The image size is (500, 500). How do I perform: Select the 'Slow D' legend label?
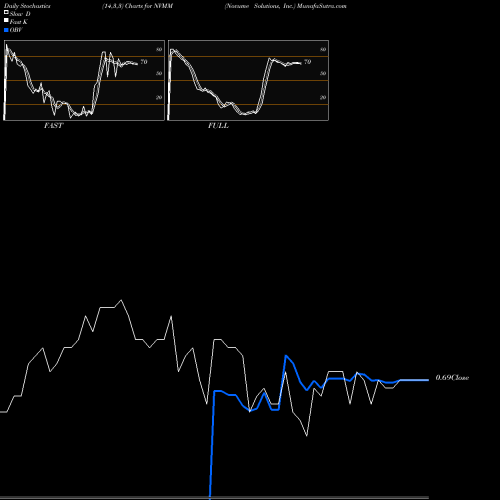click(20, 14)
